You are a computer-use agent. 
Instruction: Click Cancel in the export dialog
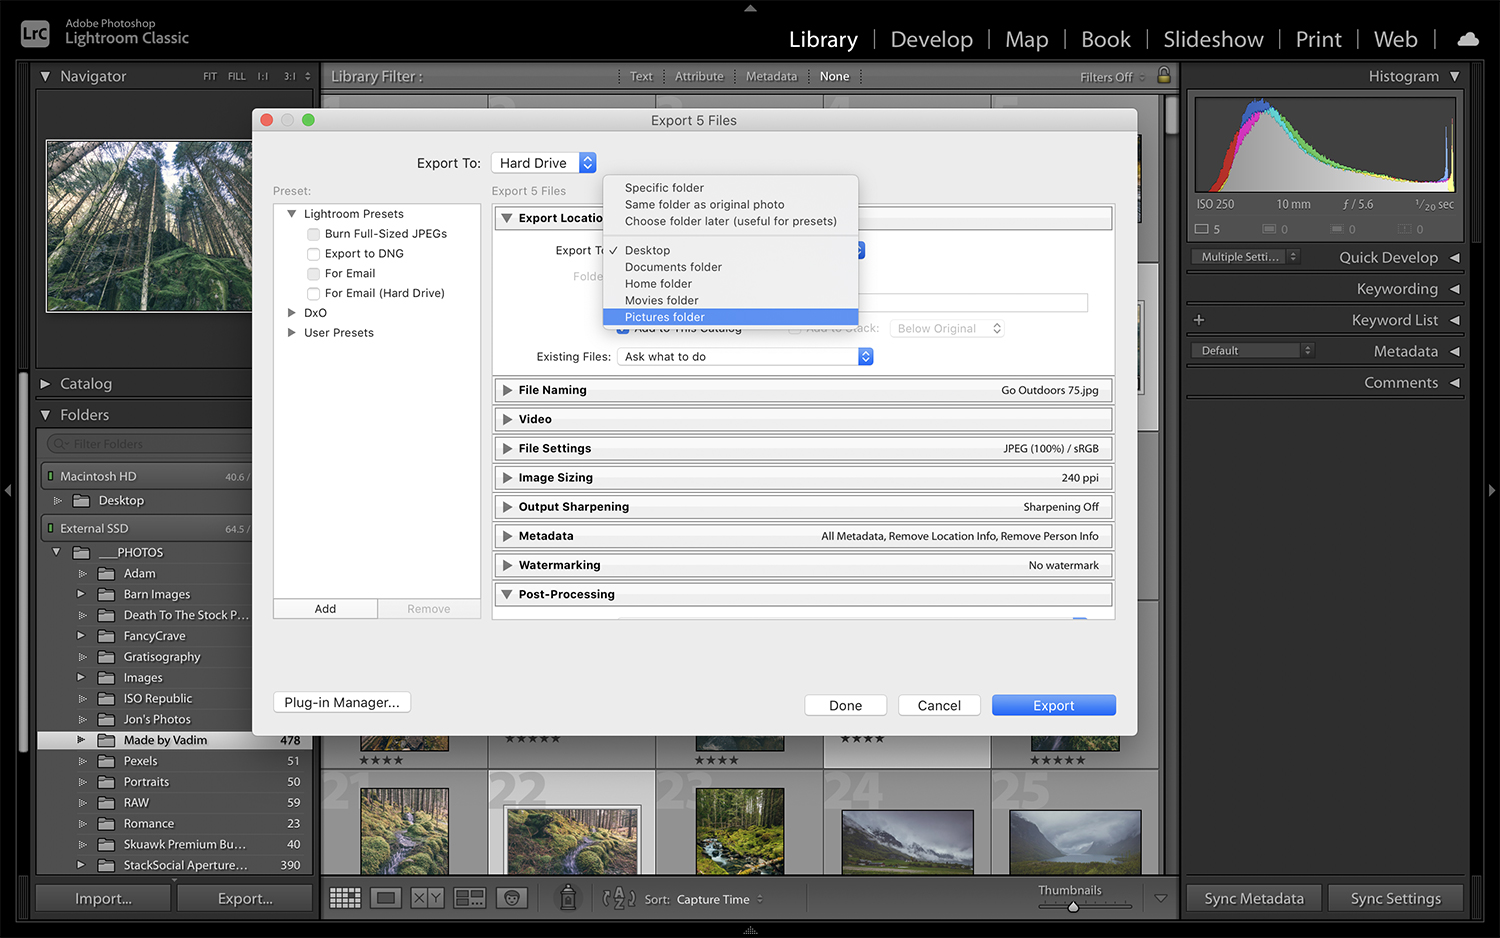tap(939, 705)
